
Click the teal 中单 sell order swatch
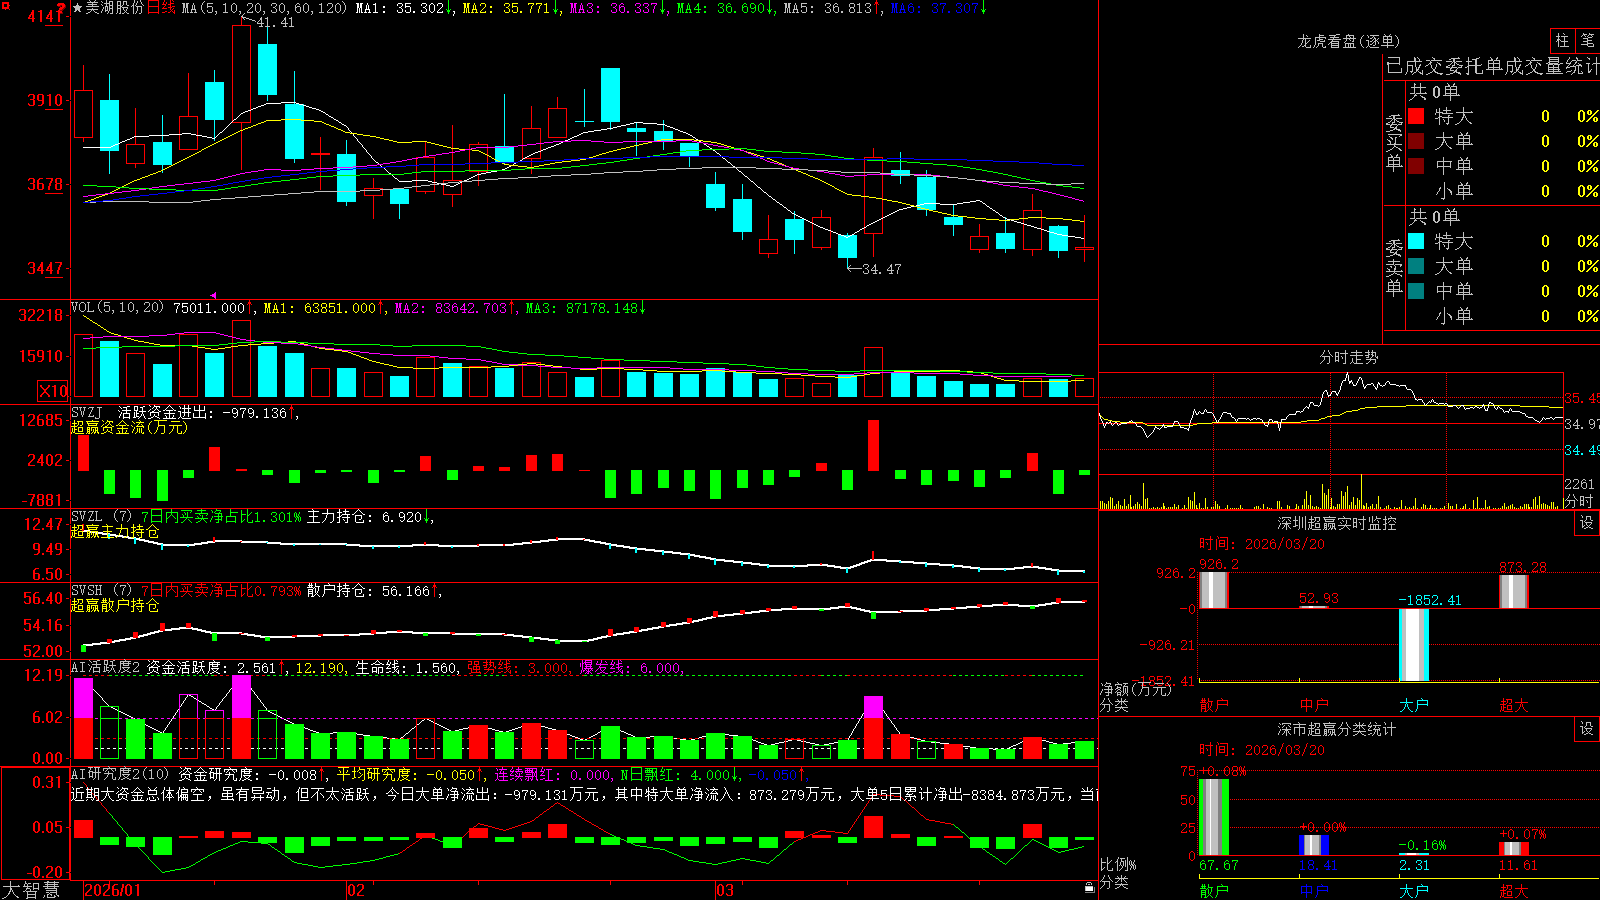[x=1416, y=291]
